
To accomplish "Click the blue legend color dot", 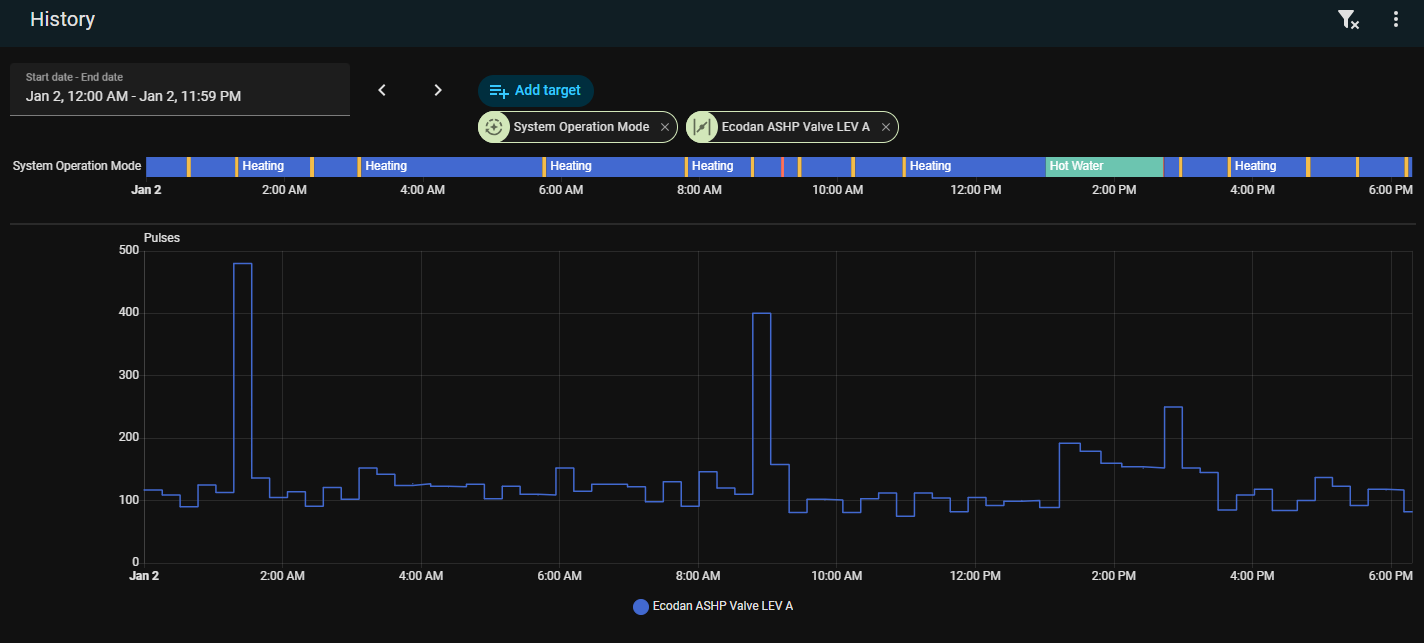I will point(641,606).
